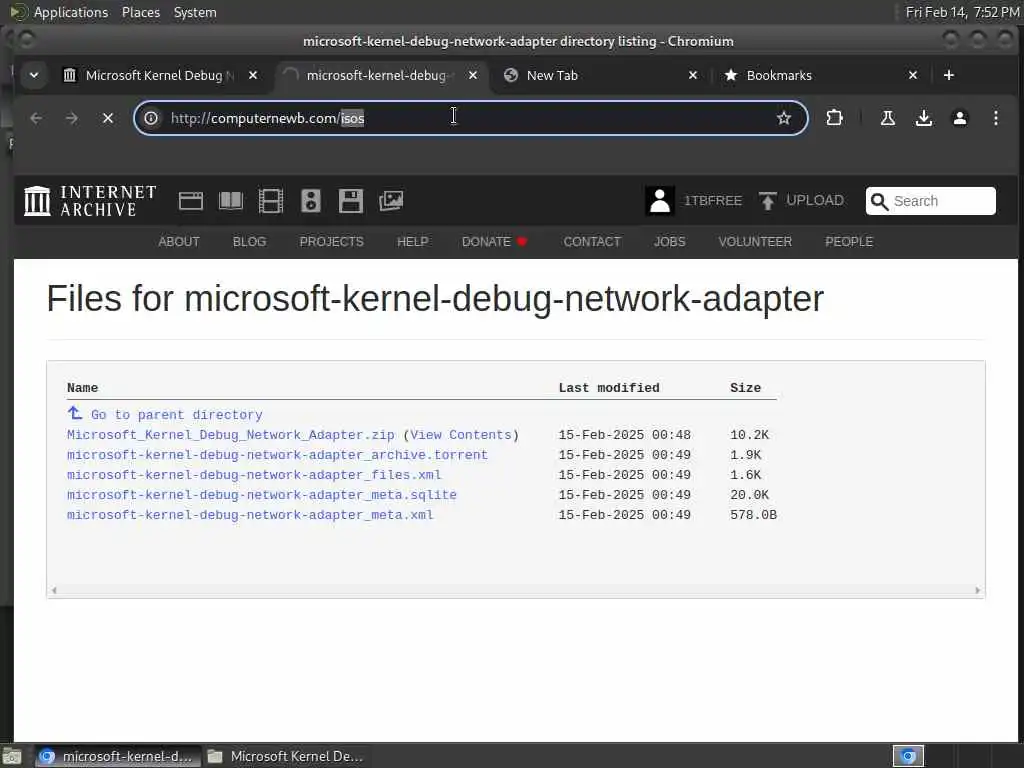Click the CONTACT navigation link
1024x768 pixels.
pyautogui.click(x=592, y=242)
